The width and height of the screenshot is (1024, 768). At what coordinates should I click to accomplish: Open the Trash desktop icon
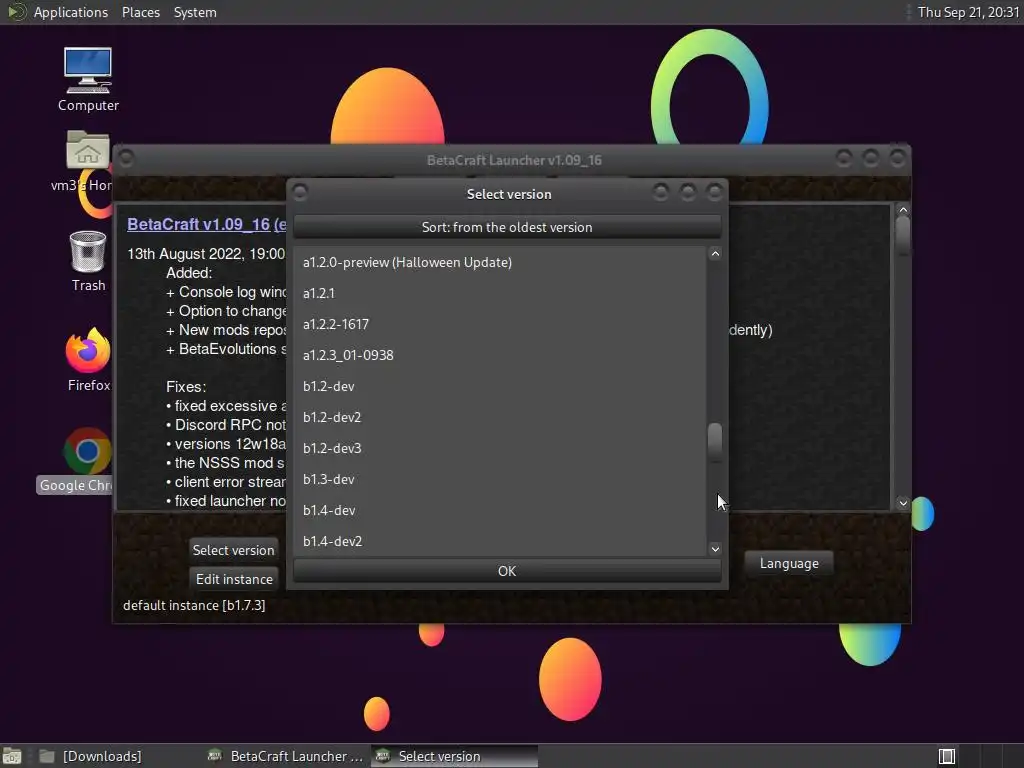[x=88, y=261]
